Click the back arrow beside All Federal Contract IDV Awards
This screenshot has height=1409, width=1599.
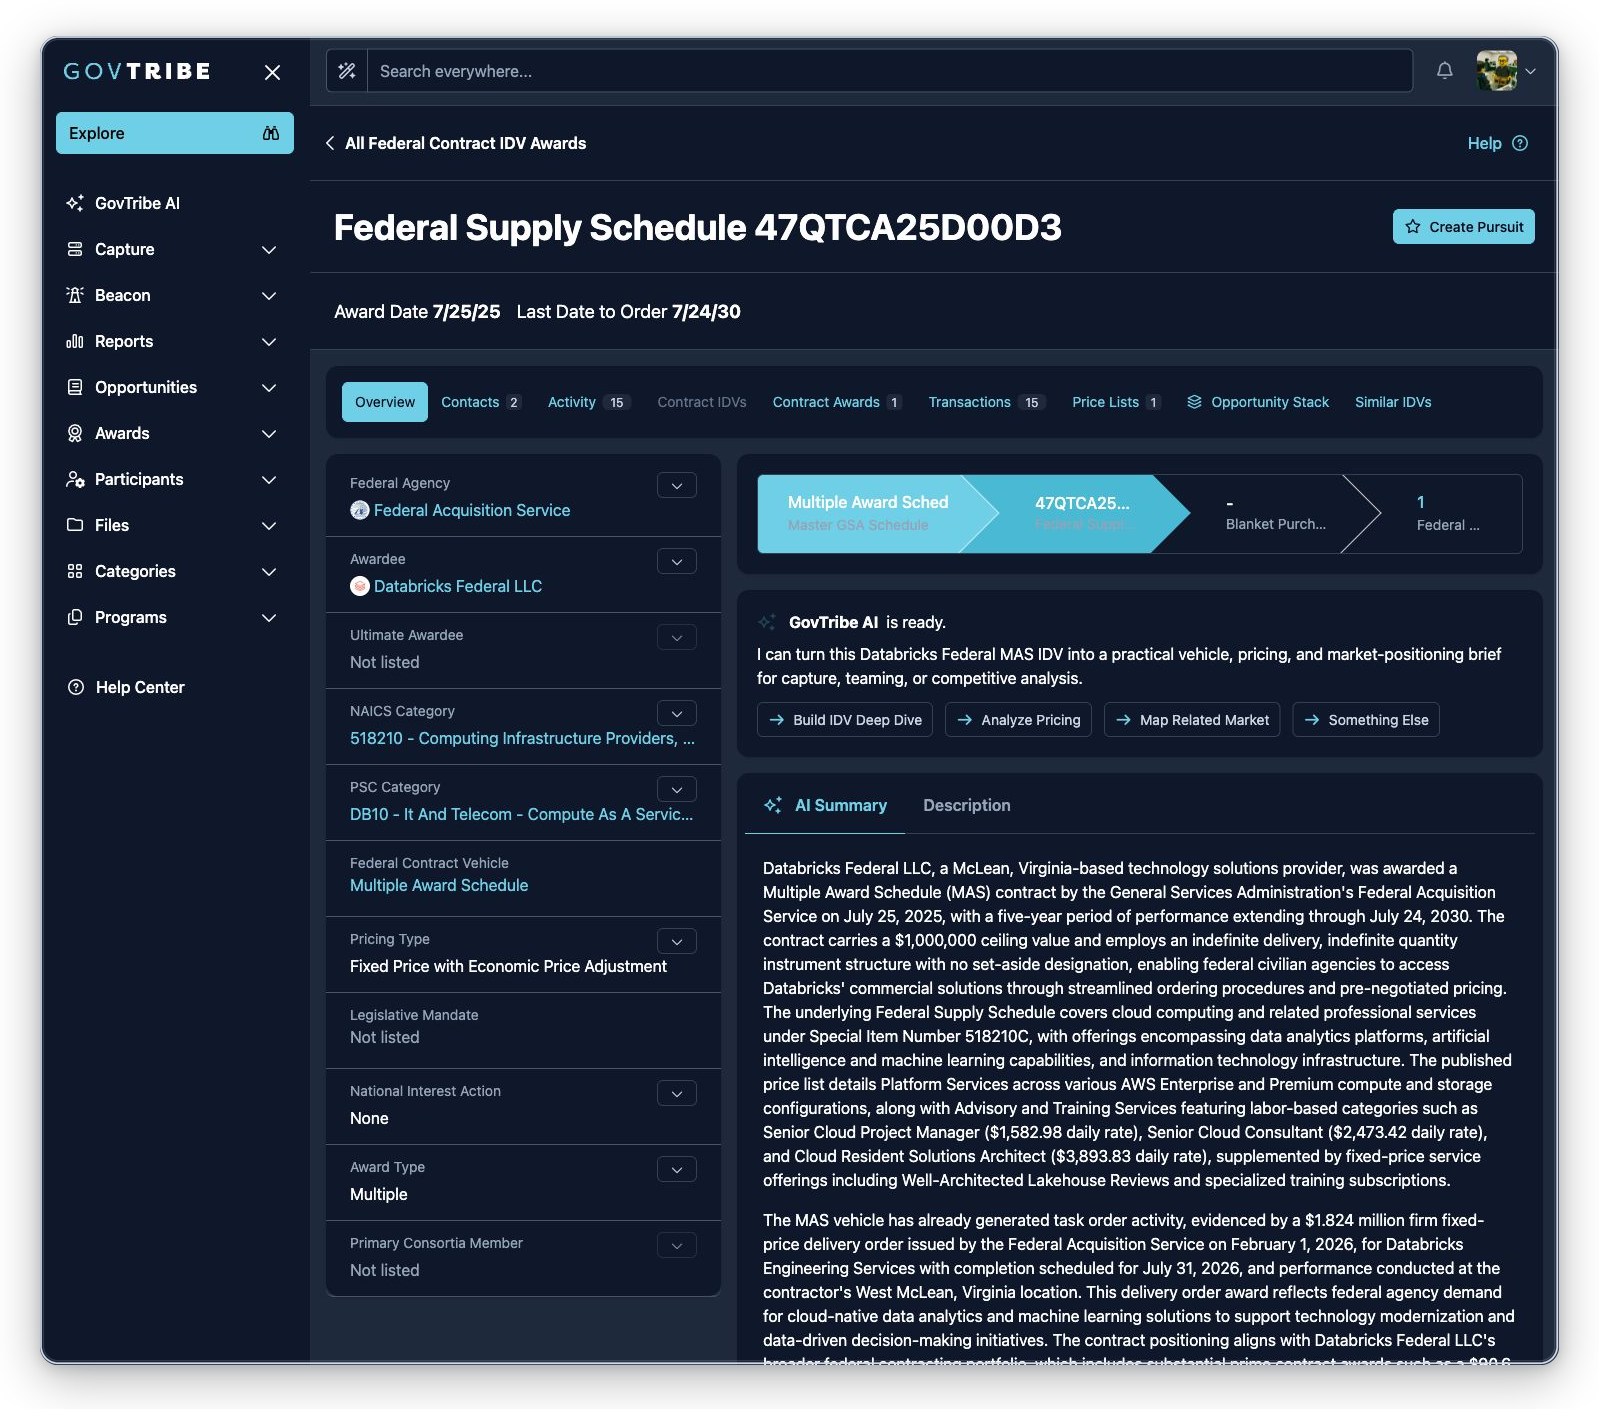coord(330,143)
